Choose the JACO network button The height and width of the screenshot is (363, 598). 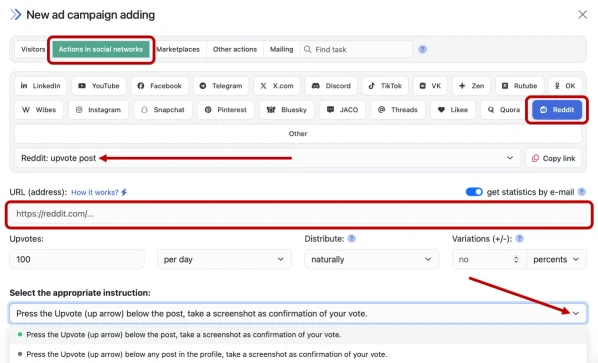pyautogui.click(x=342, y=110)
